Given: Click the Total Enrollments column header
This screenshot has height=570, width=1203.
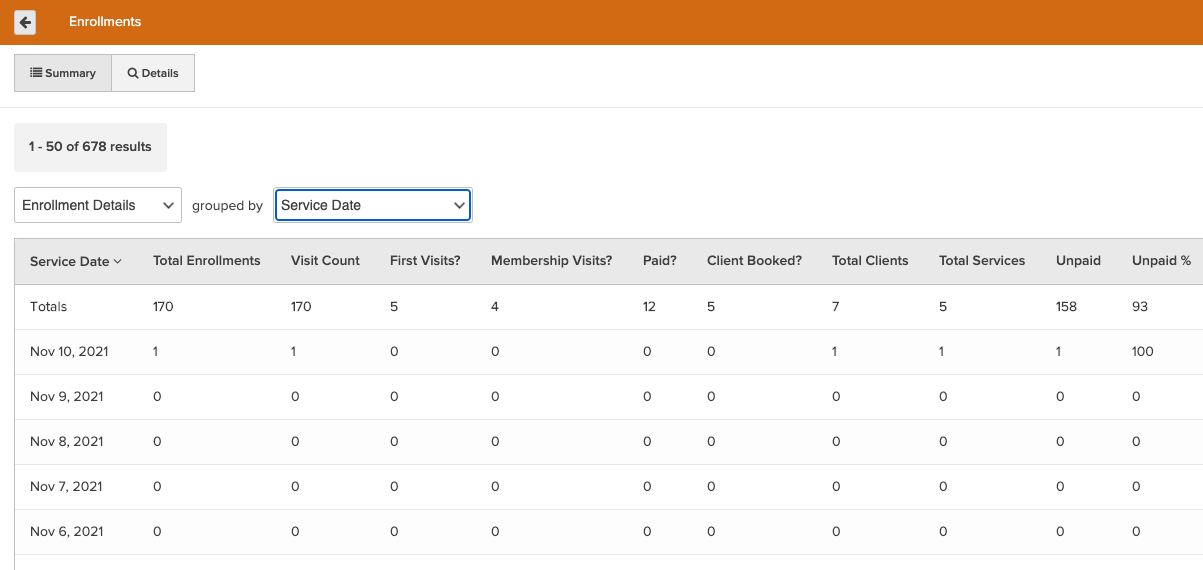Looking at the screenshot, I should [206, 261].
